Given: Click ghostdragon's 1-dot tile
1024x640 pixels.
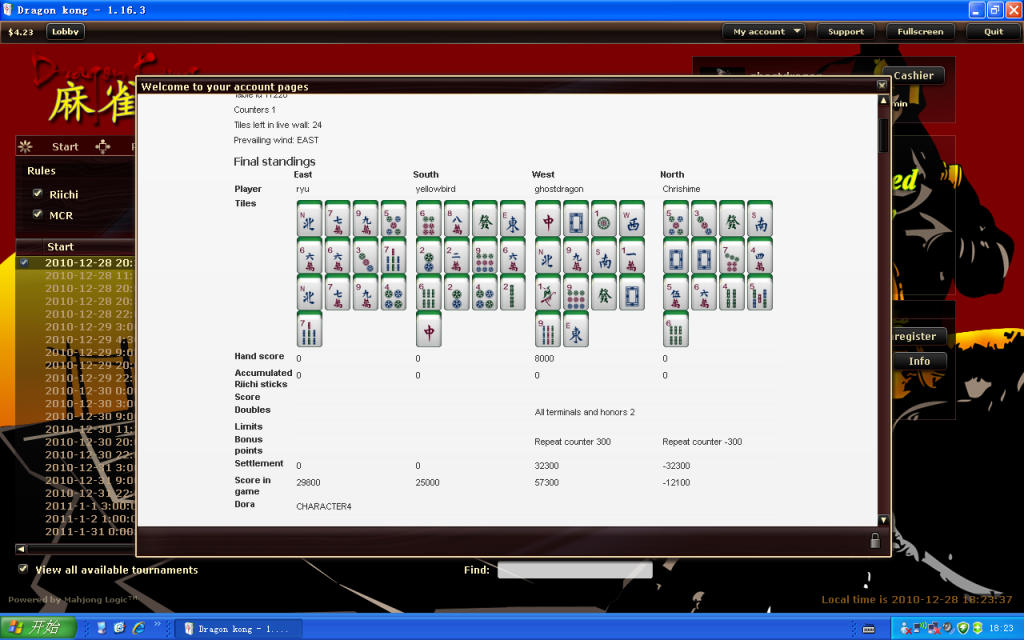Looking at the screenshot, I should click(604, 219).
